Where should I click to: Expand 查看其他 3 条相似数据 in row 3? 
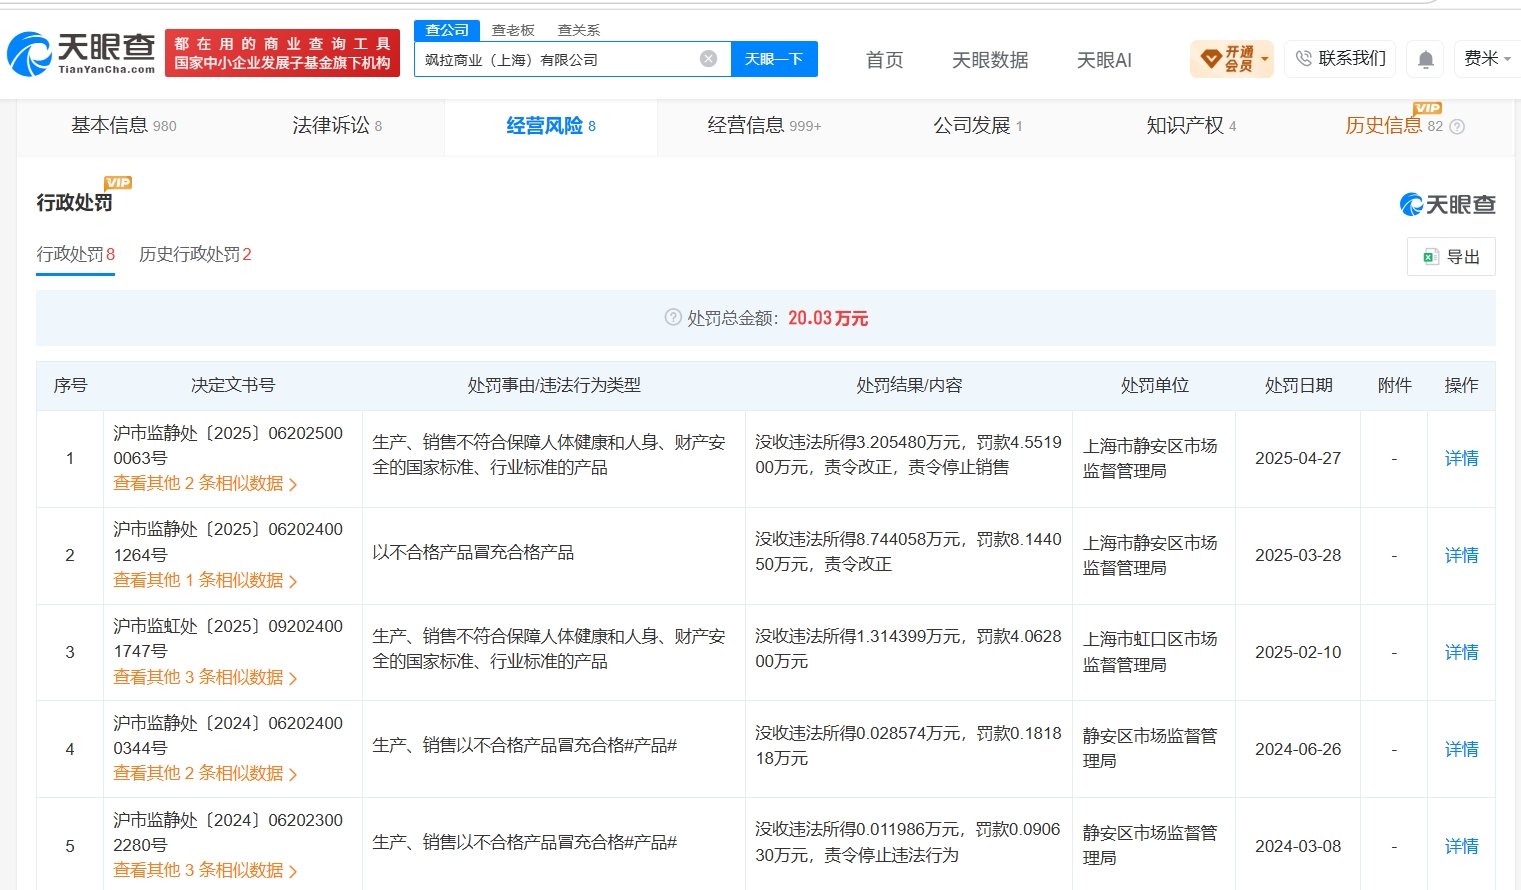205,677
